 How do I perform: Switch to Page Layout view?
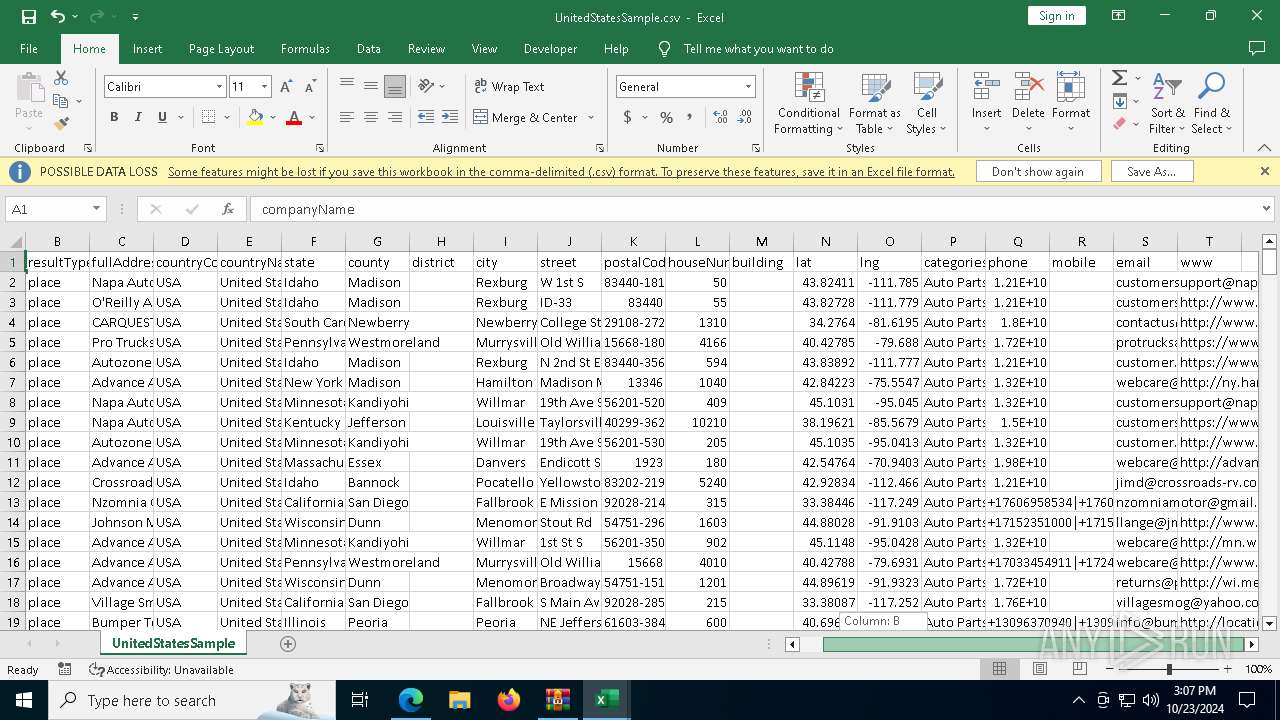[1040, 669]
